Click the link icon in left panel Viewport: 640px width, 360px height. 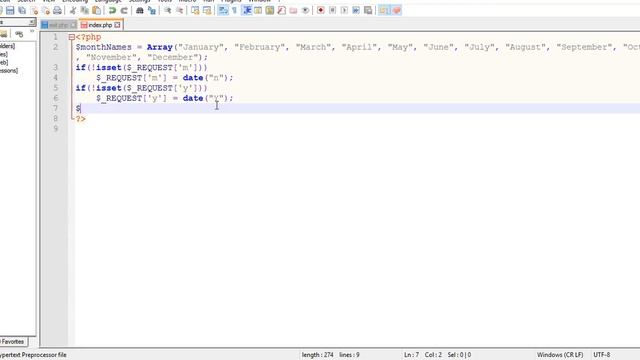[19, 34]
